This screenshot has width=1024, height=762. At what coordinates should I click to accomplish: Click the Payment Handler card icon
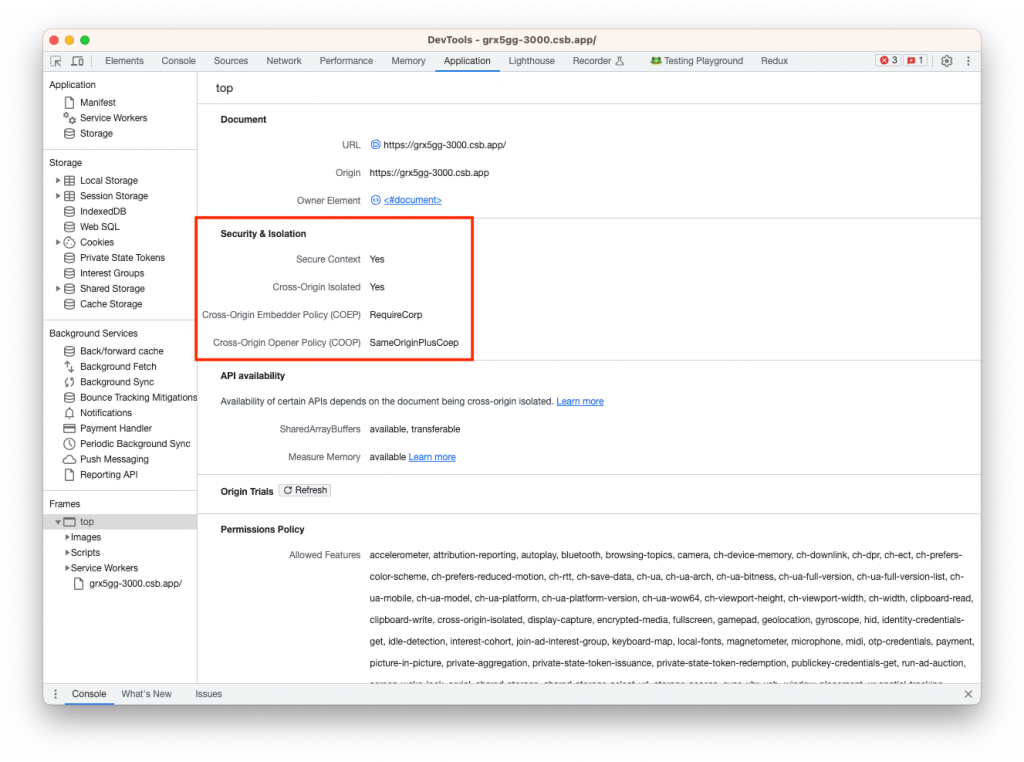click(x=69, y=428)
